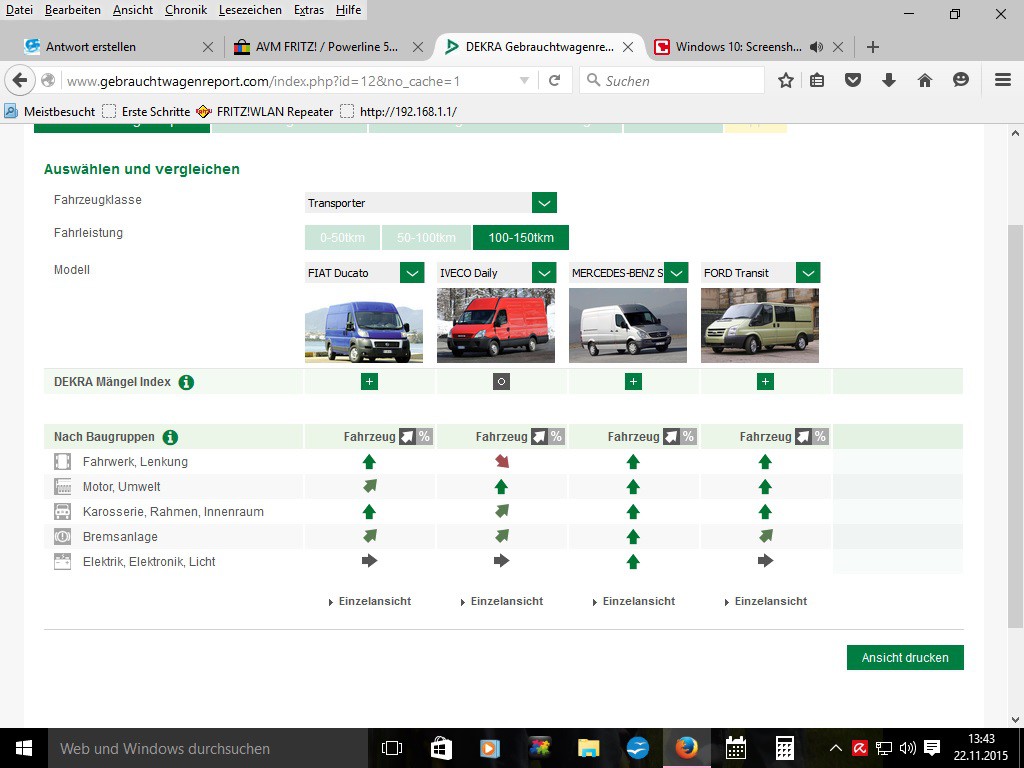
Task: Click info icon next to Nach Baugruppen
Action: click(x=170, y=437)
